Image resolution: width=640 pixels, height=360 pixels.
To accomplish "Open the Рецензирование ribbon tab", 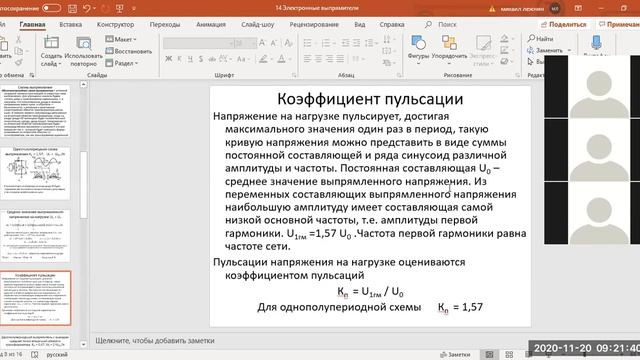I will 314,24.
